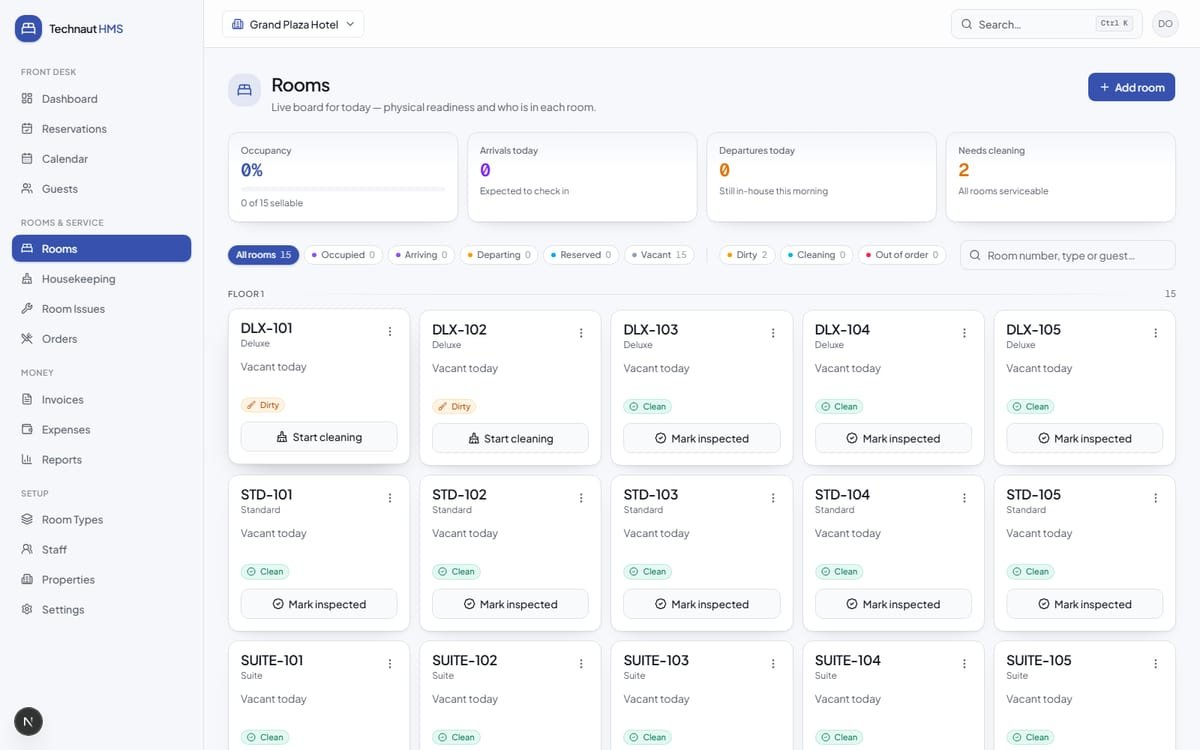This screenshot has height=750, width=1200.
Task: Filter rooms by Vacant
Action: pos(659,255)
